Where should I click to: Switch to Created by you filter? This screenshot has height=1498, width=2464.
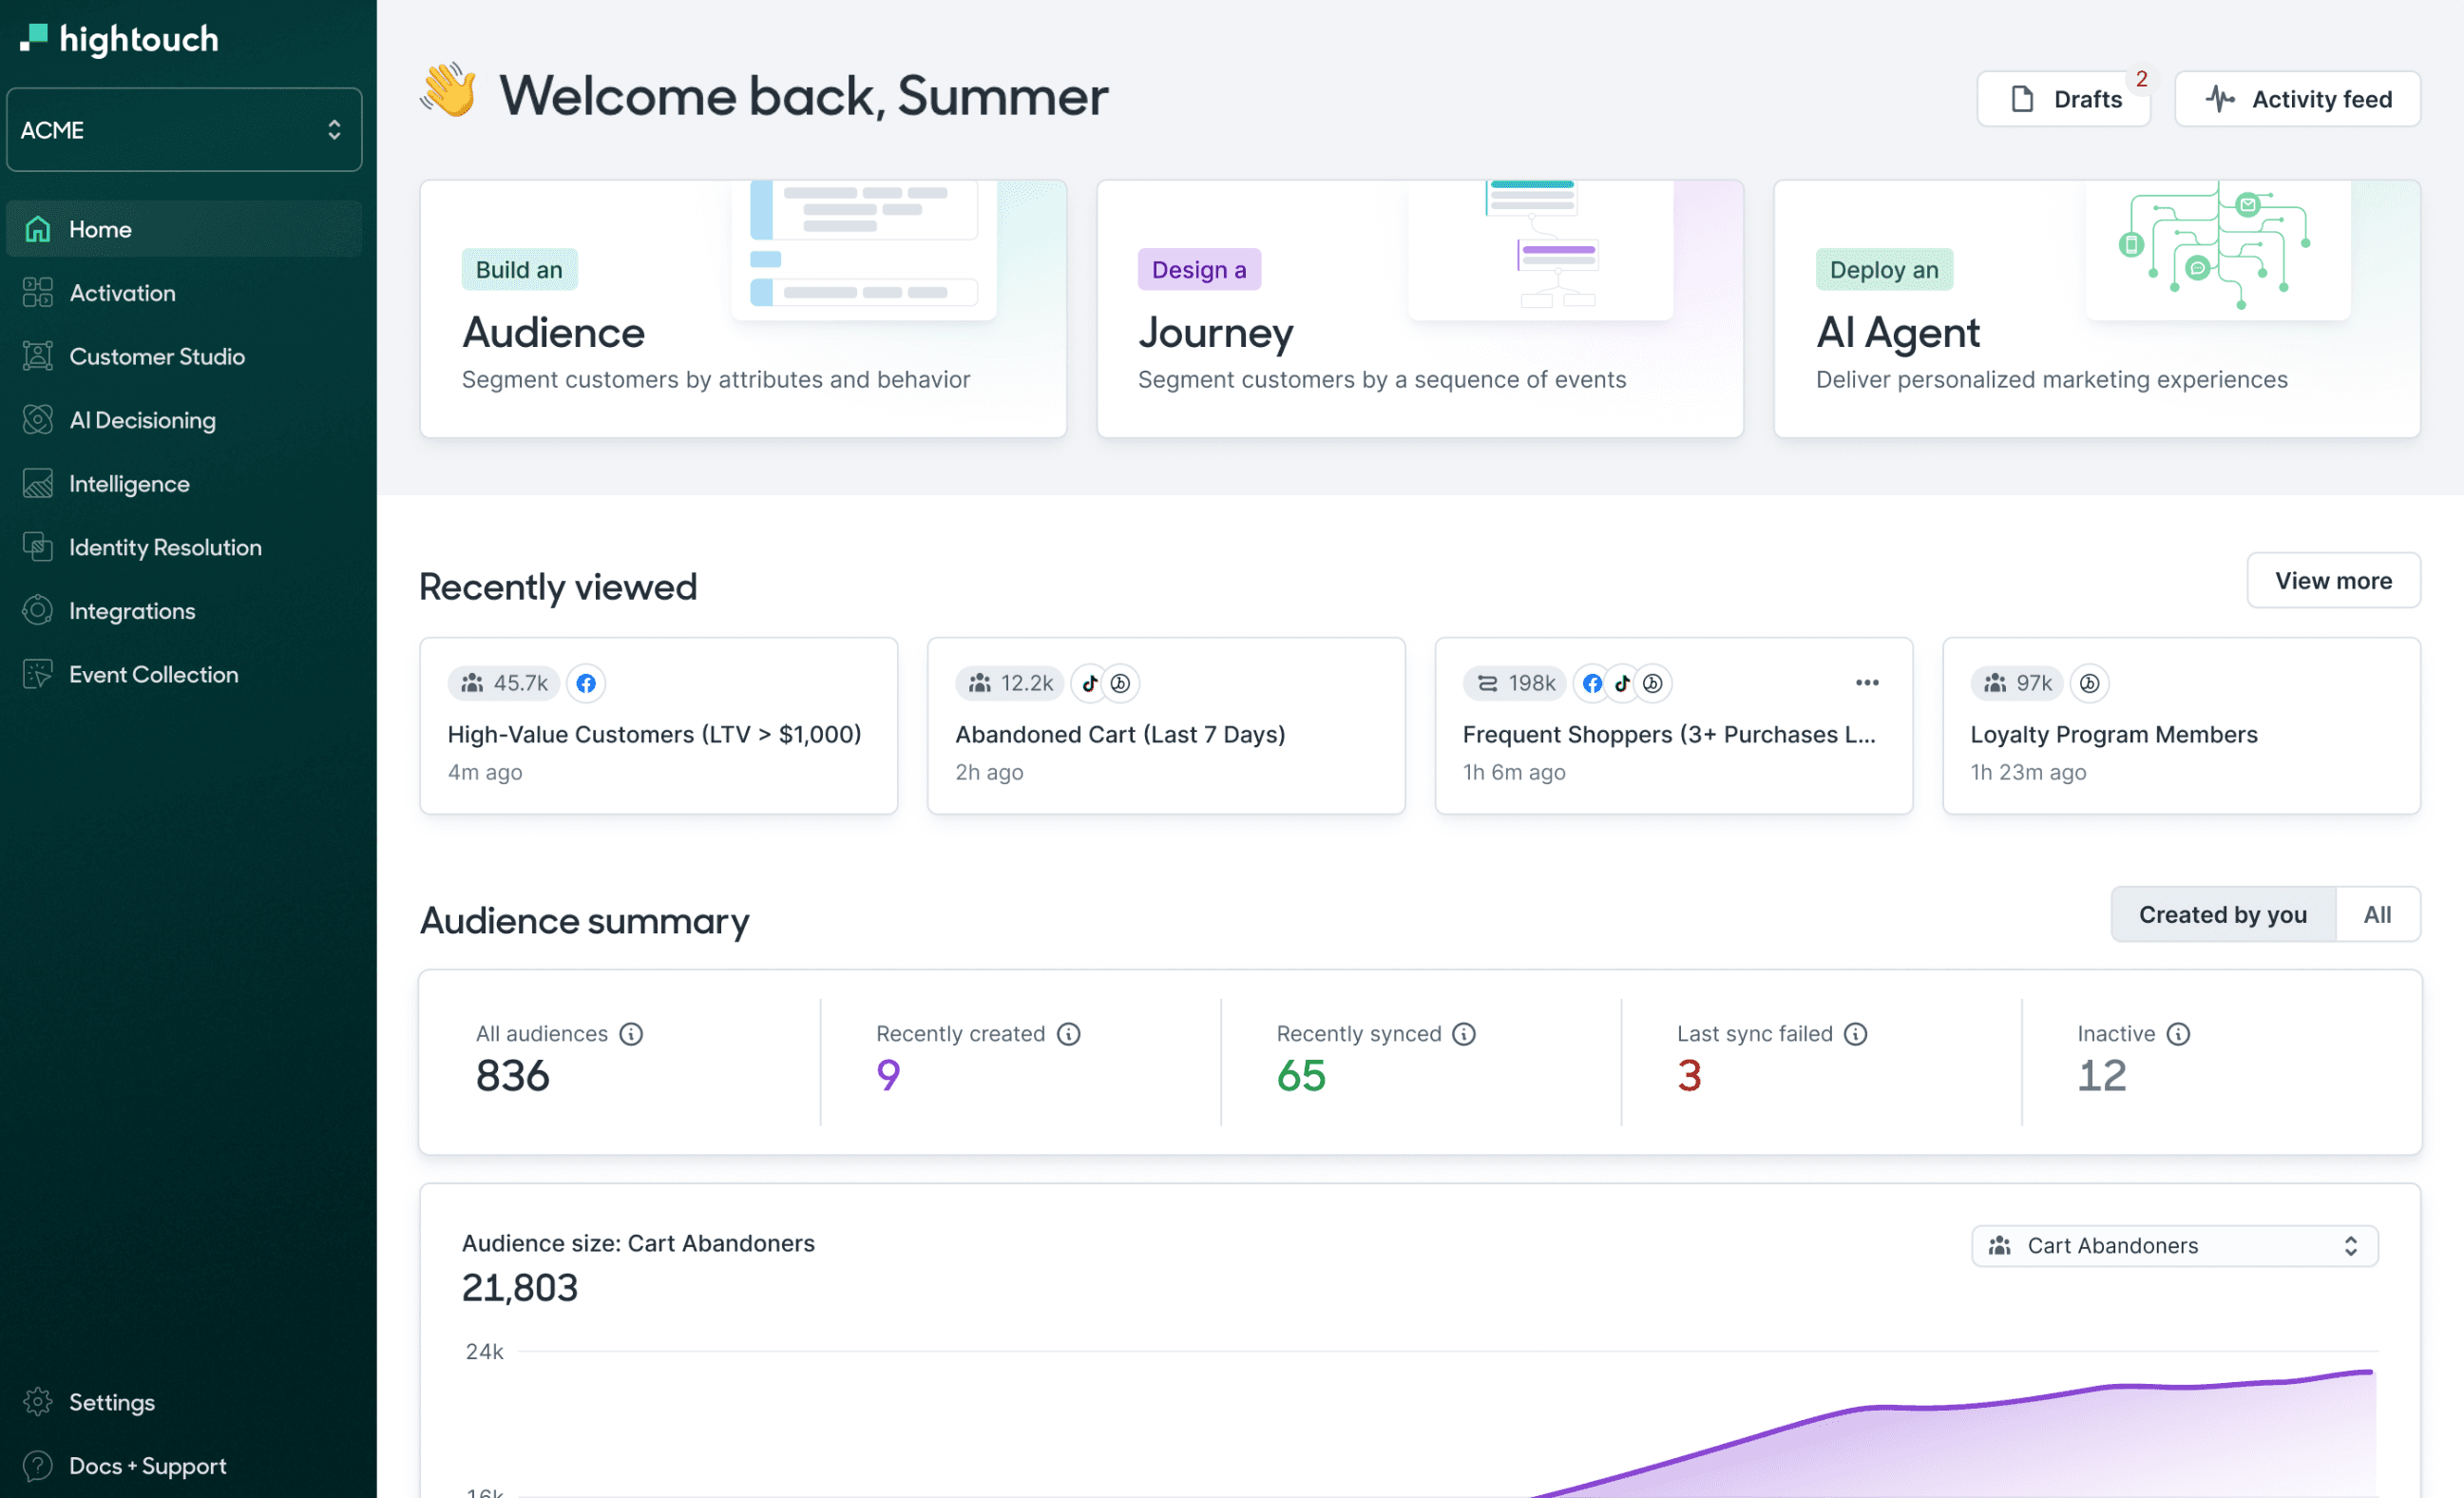(2222, 914)
